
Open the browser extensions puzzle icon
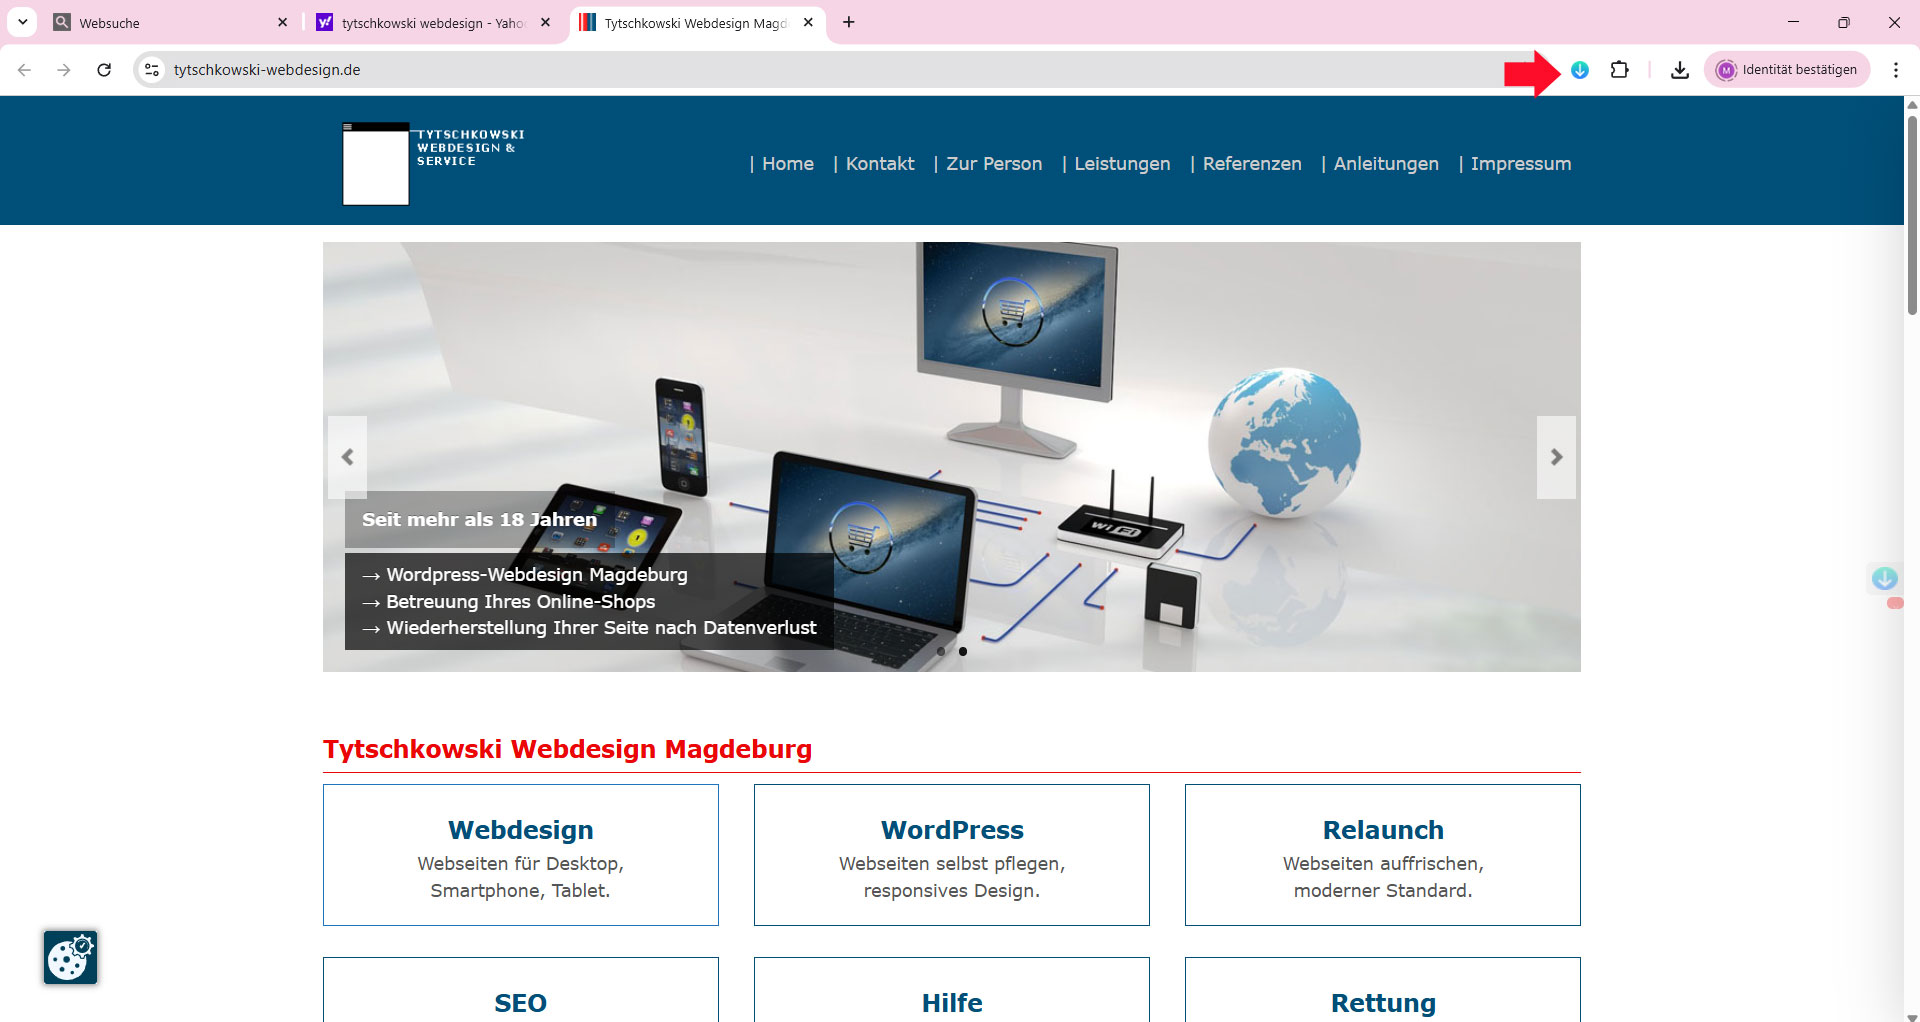pos(1619,70)
